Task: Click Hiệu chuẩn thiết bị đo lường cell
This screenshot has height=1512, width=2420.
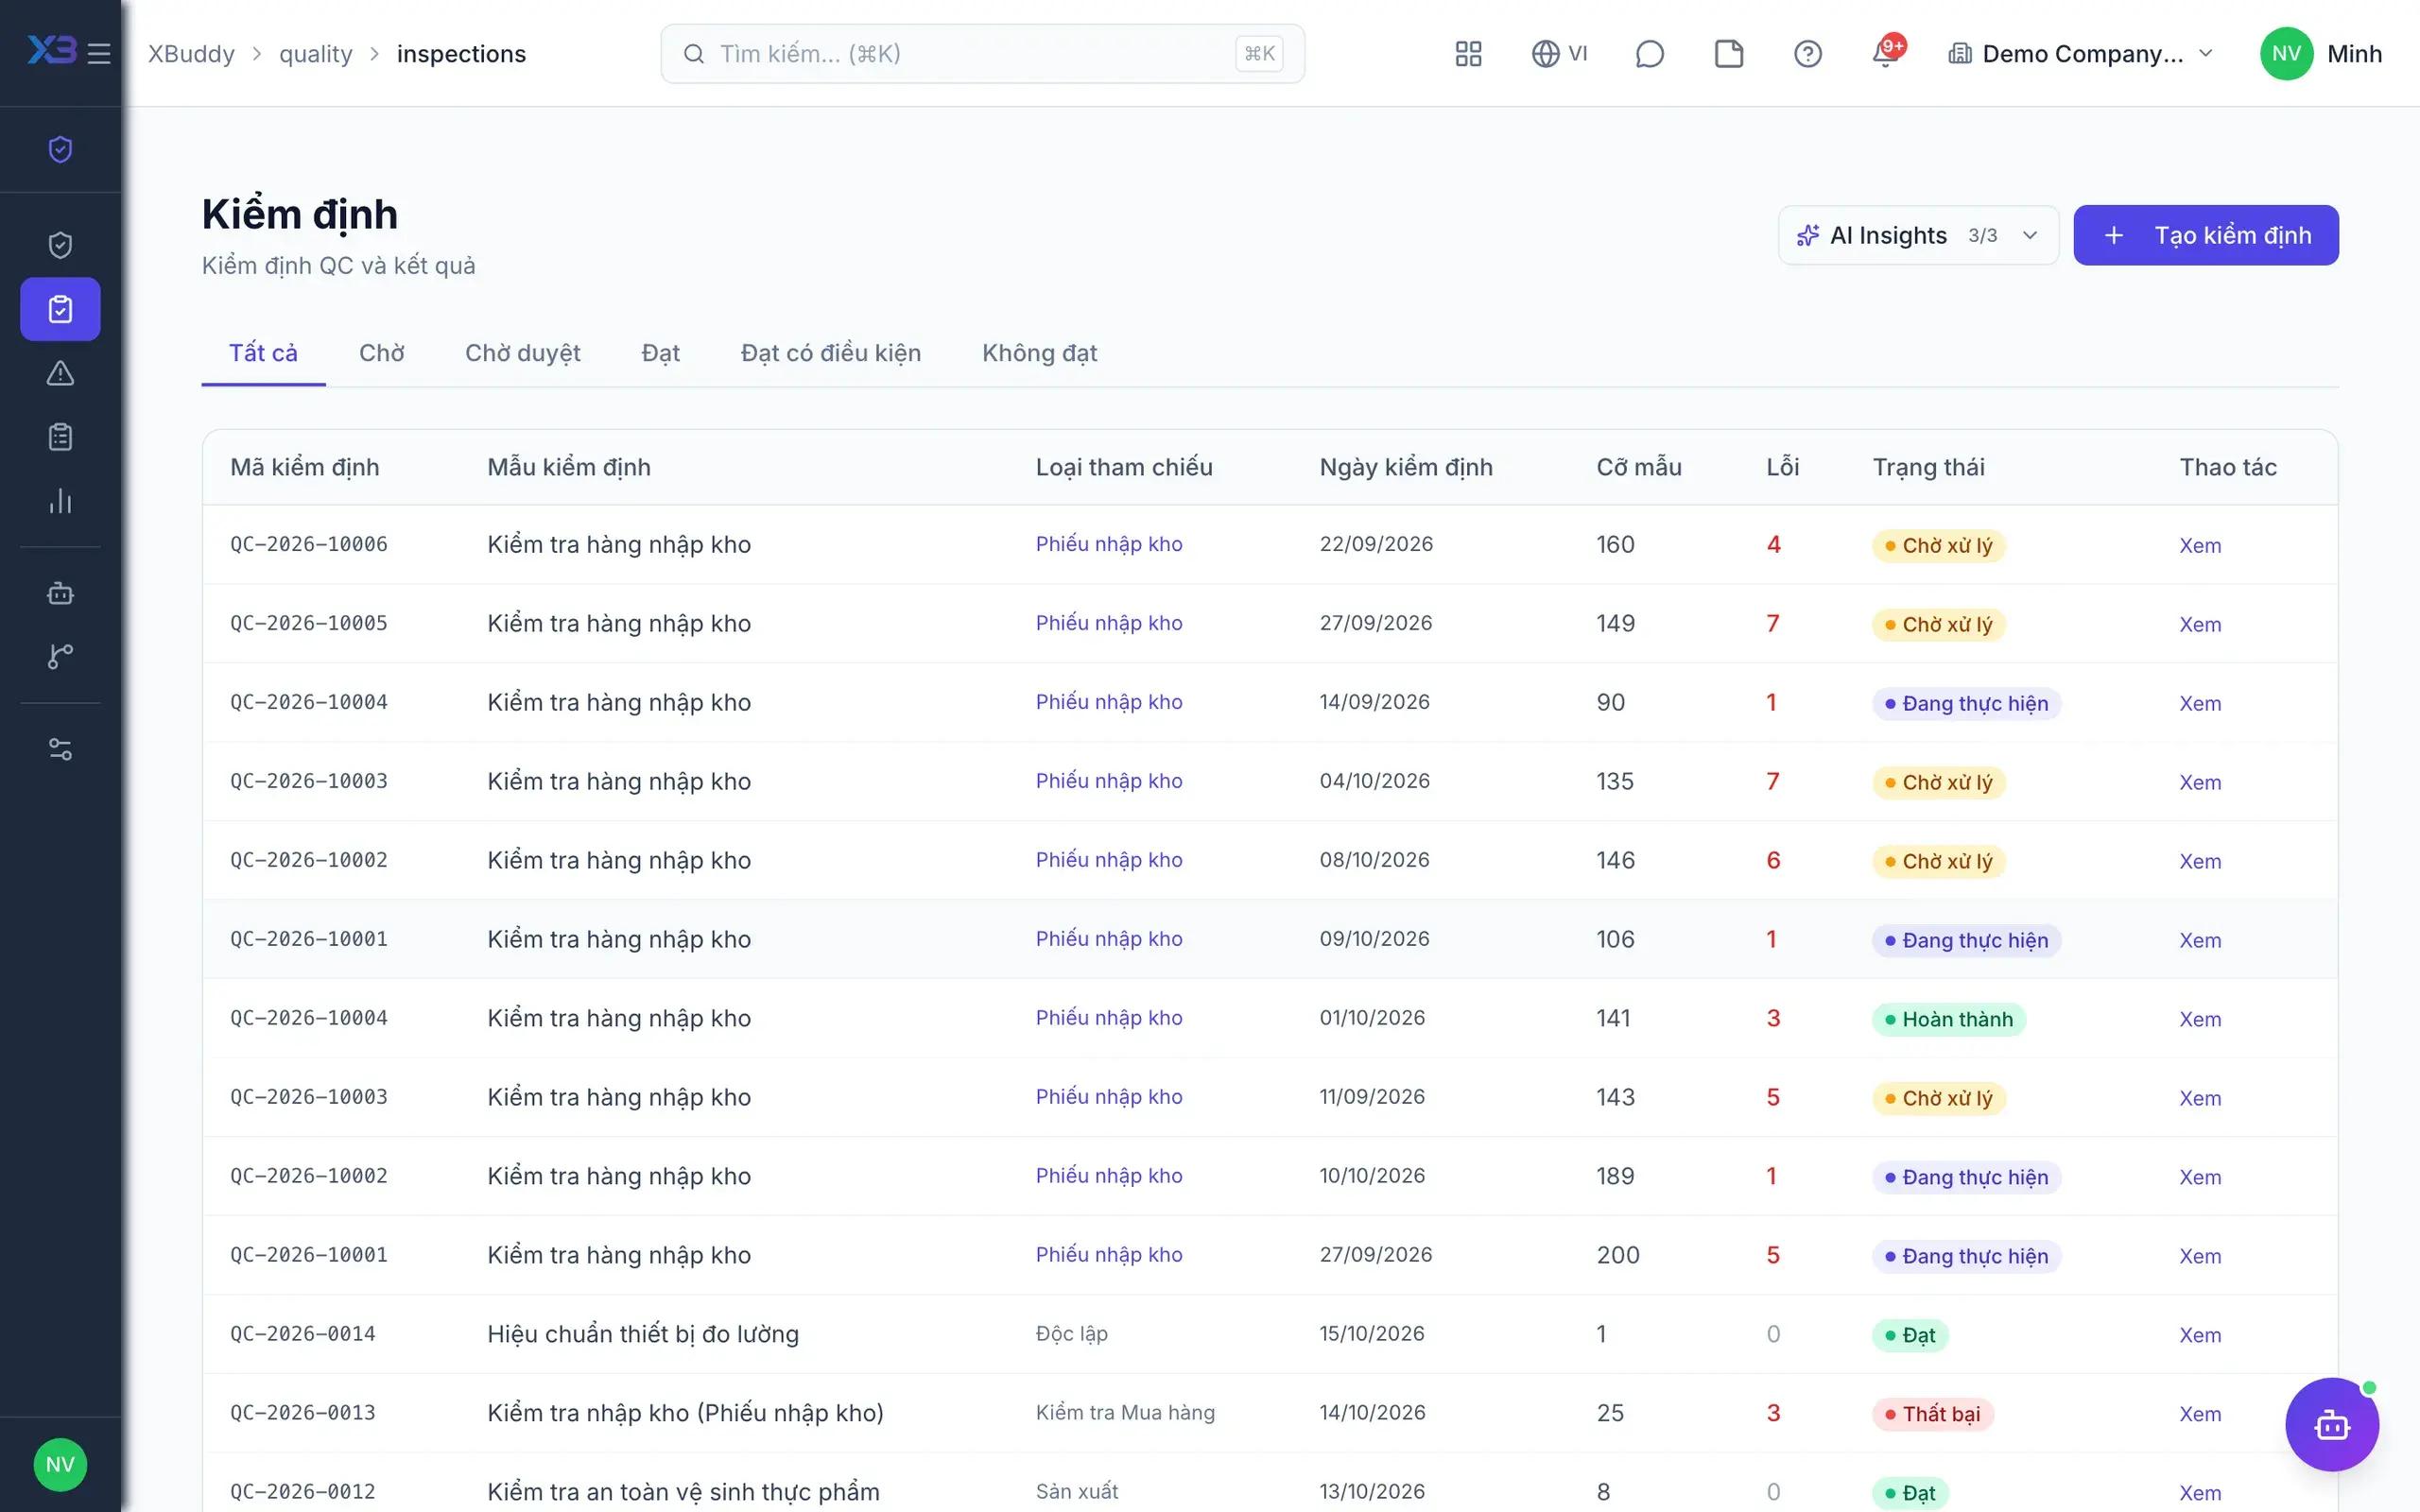Action: pos(643,1334)
